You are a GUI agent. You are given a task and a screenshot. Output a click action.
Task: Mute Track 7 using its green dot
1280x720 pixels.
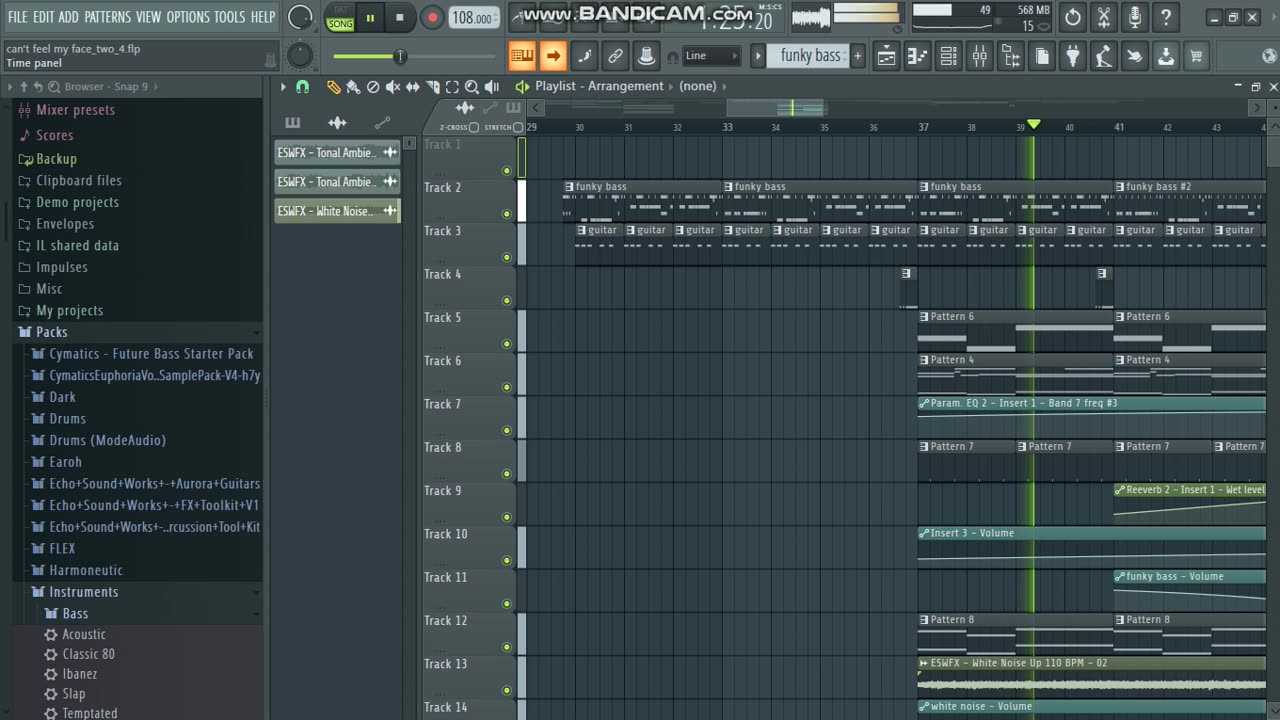(x=507, y=431)
